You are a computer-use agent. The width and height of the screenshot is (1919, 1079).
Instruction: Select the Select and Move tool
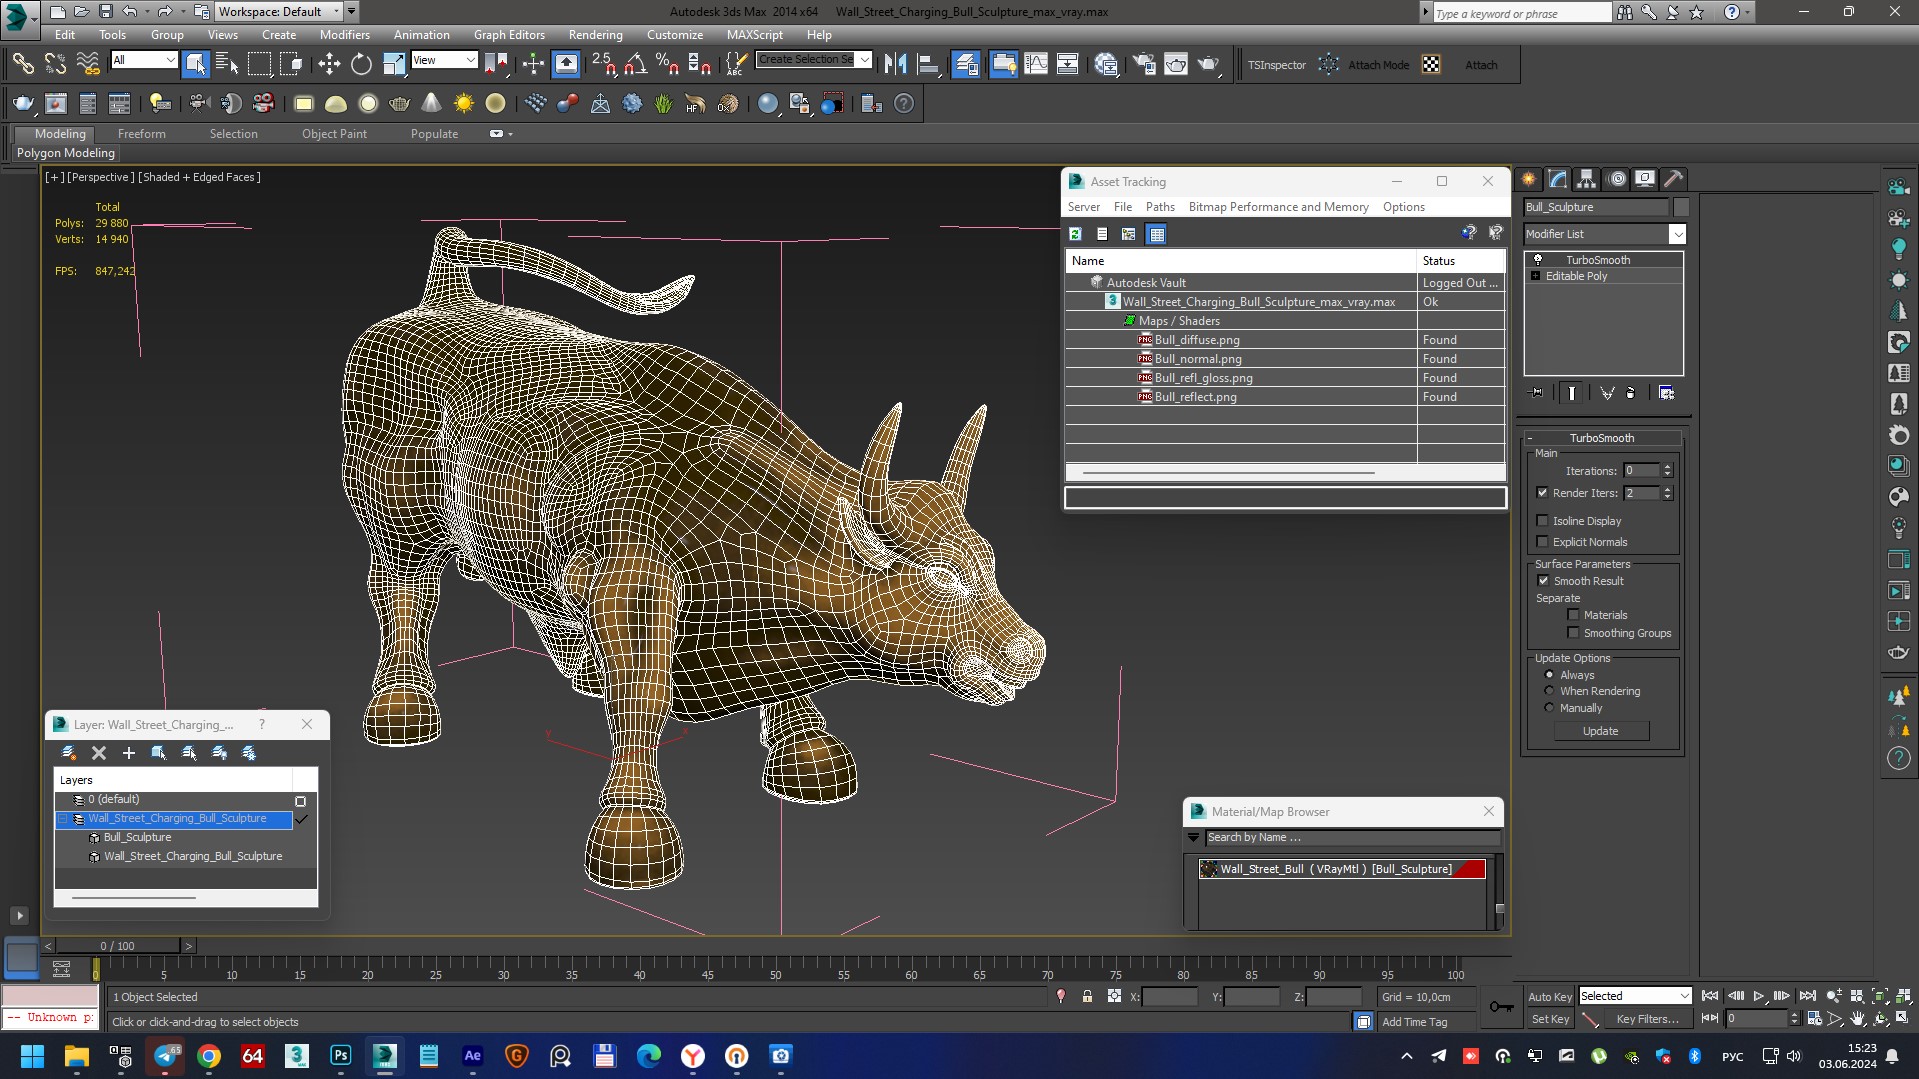pos(329,65)
